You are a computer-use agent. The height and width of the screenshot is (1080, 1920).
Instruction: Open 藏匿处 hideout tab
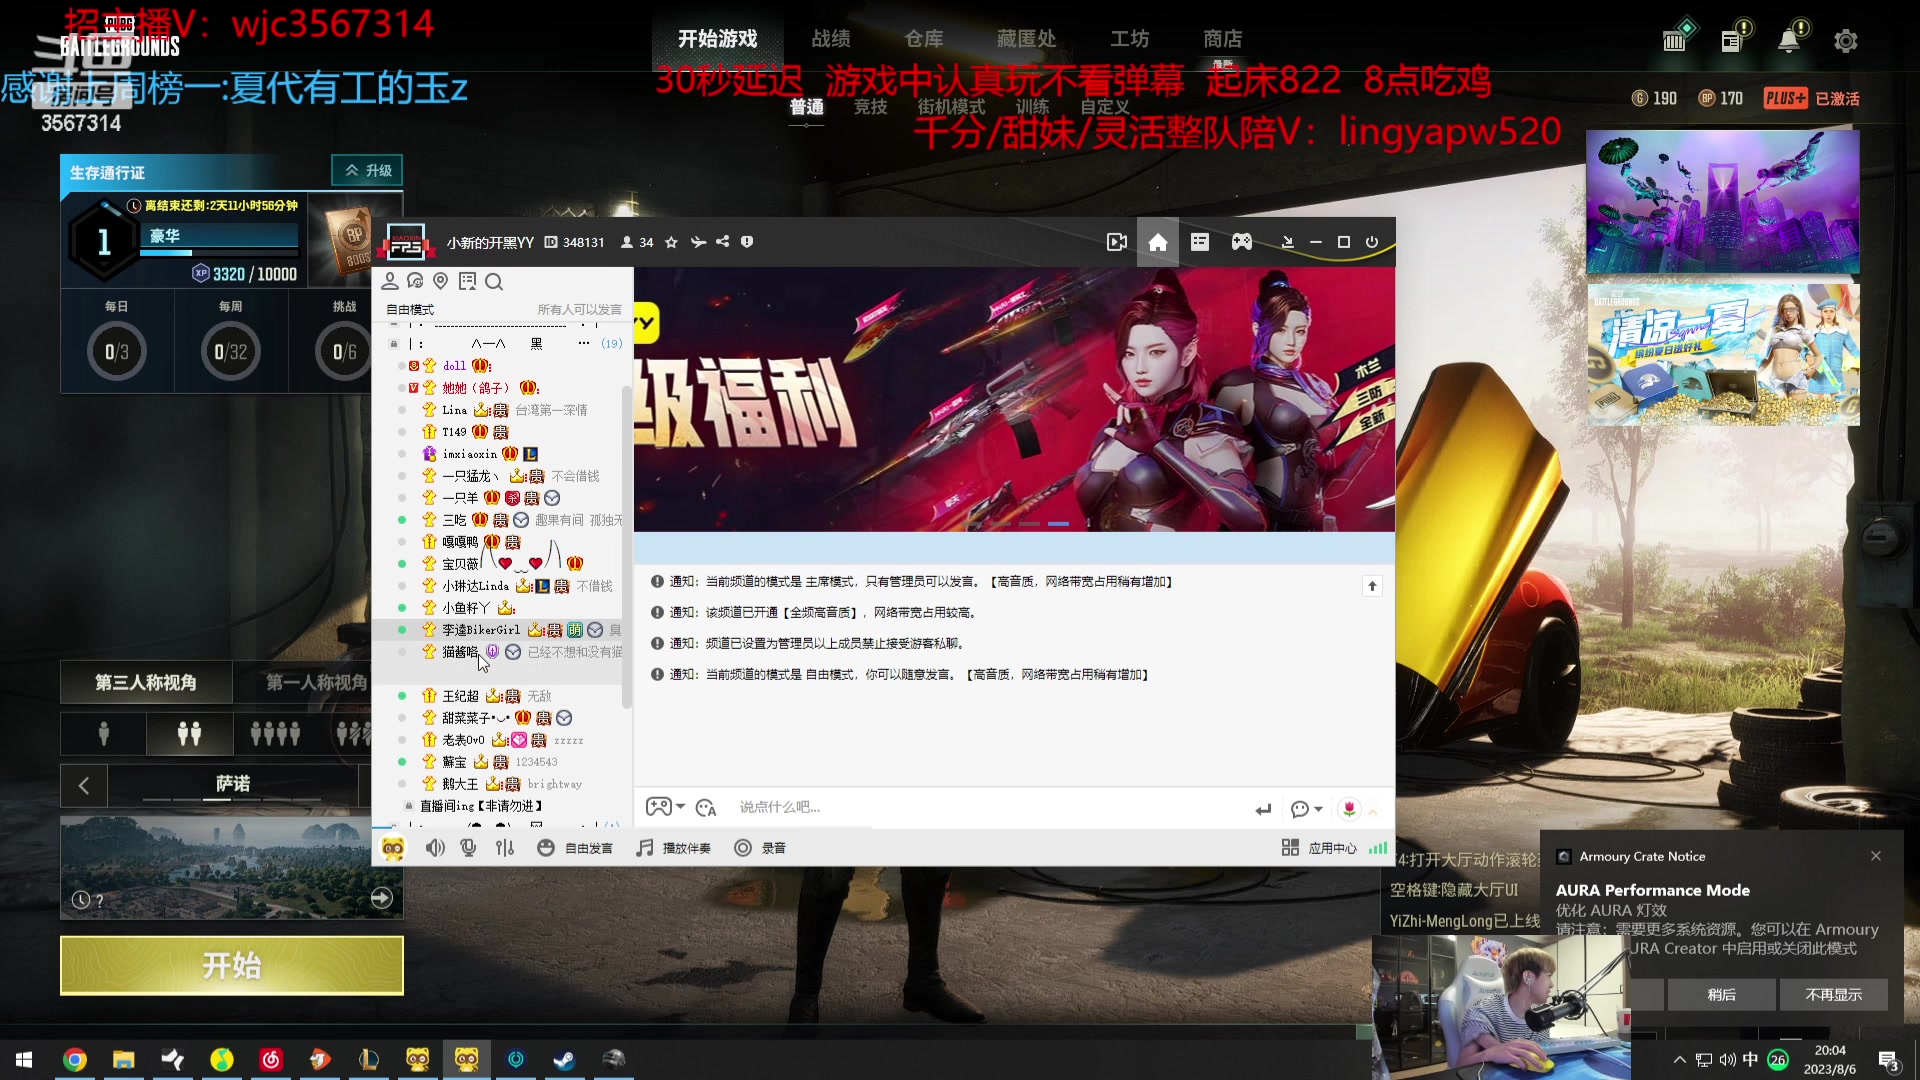click(1026, 39)
